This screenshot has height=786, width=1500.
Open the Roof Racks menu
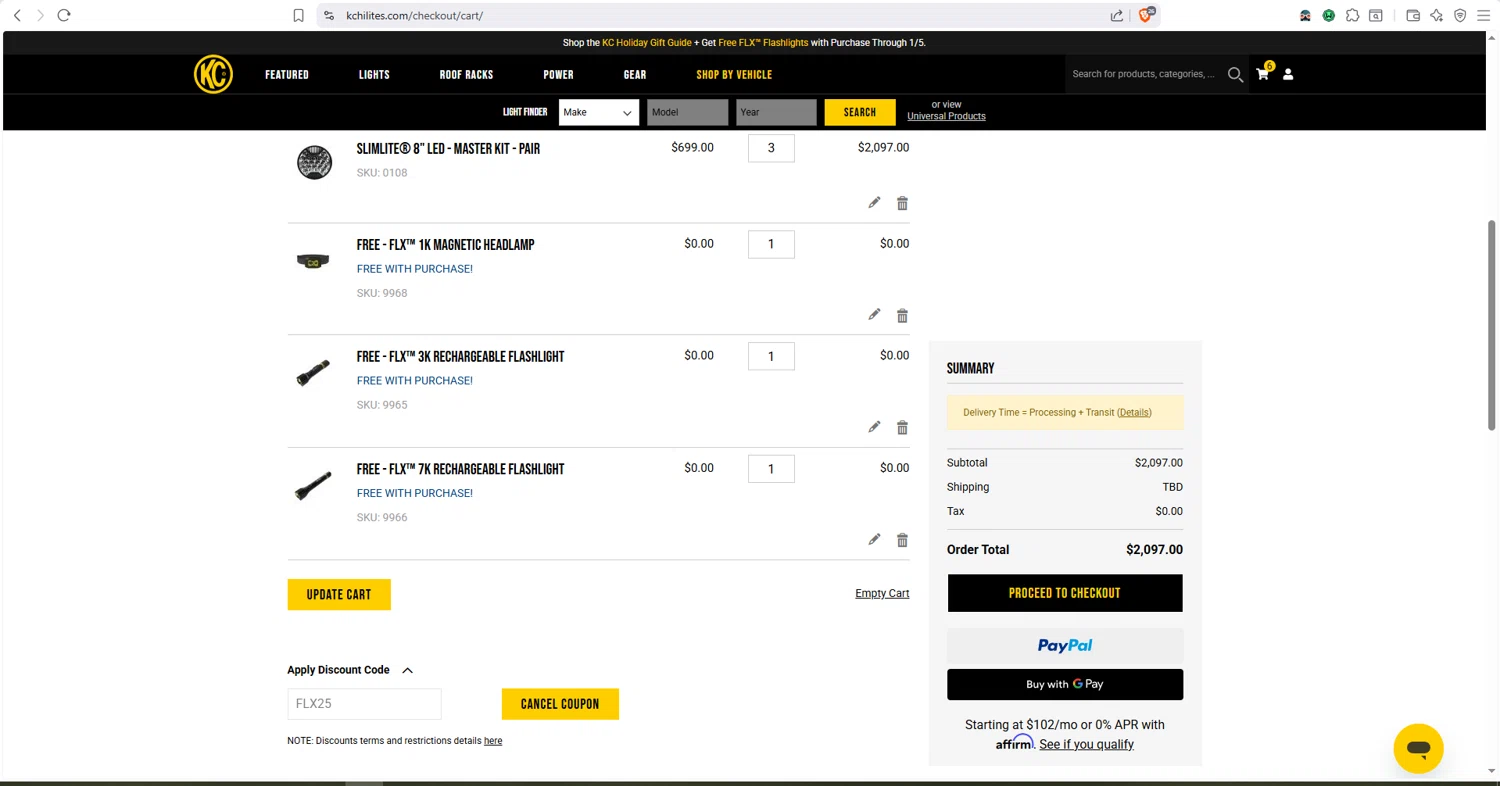coord(466,75)
